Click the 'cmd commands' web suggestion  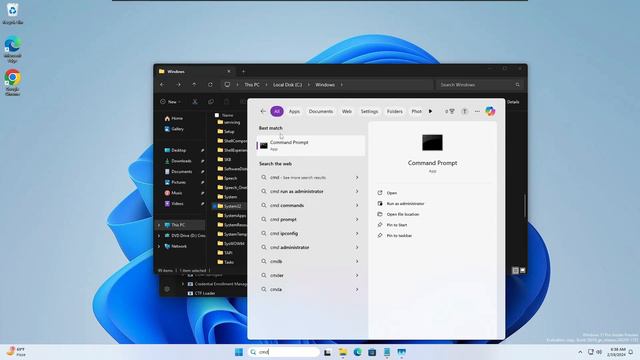point(311,205)
